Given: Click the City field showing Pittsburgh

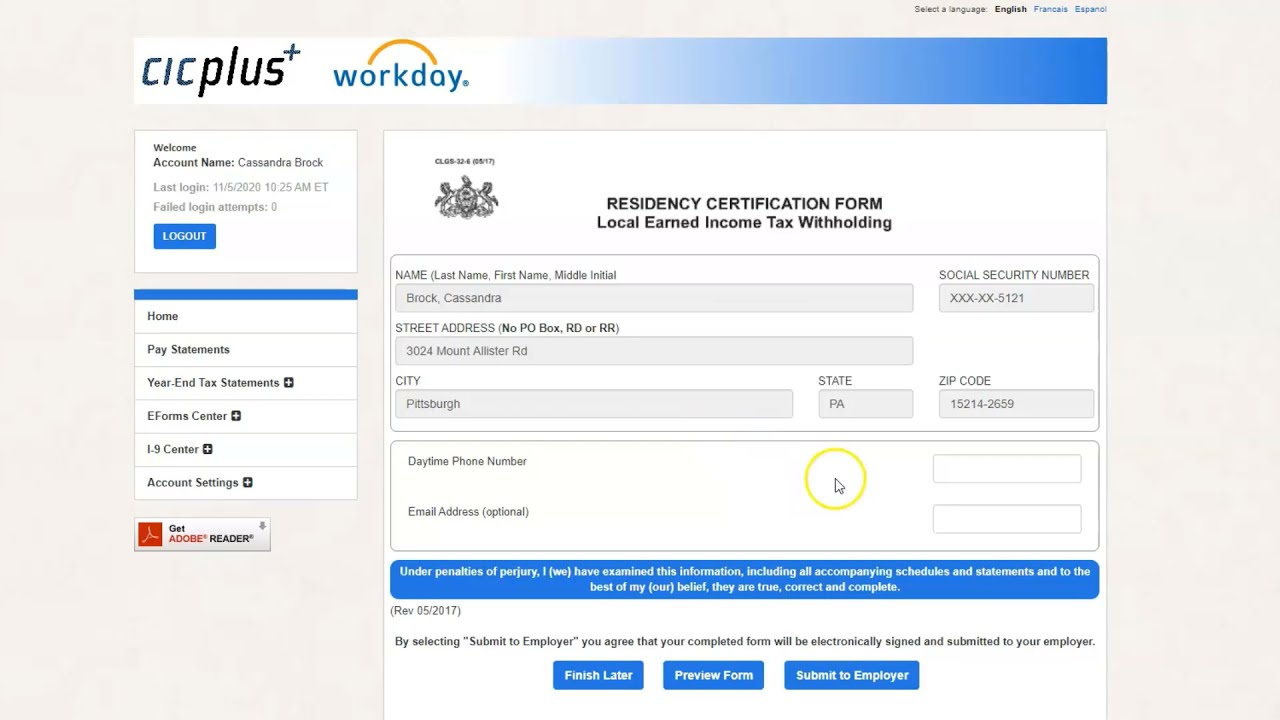Looking at the screenshot, I should (594, 404).
